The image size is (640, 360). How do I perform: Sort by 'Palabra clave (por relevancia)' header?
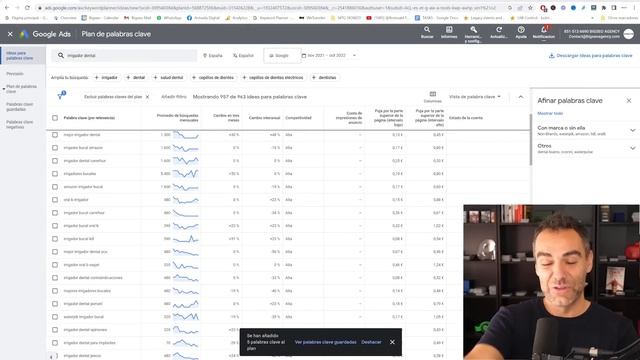point(89,118)
